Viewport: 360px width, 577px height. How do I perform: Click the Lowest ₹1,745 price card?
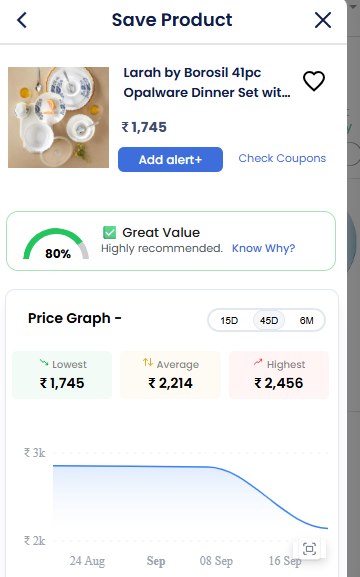[62, 375]
